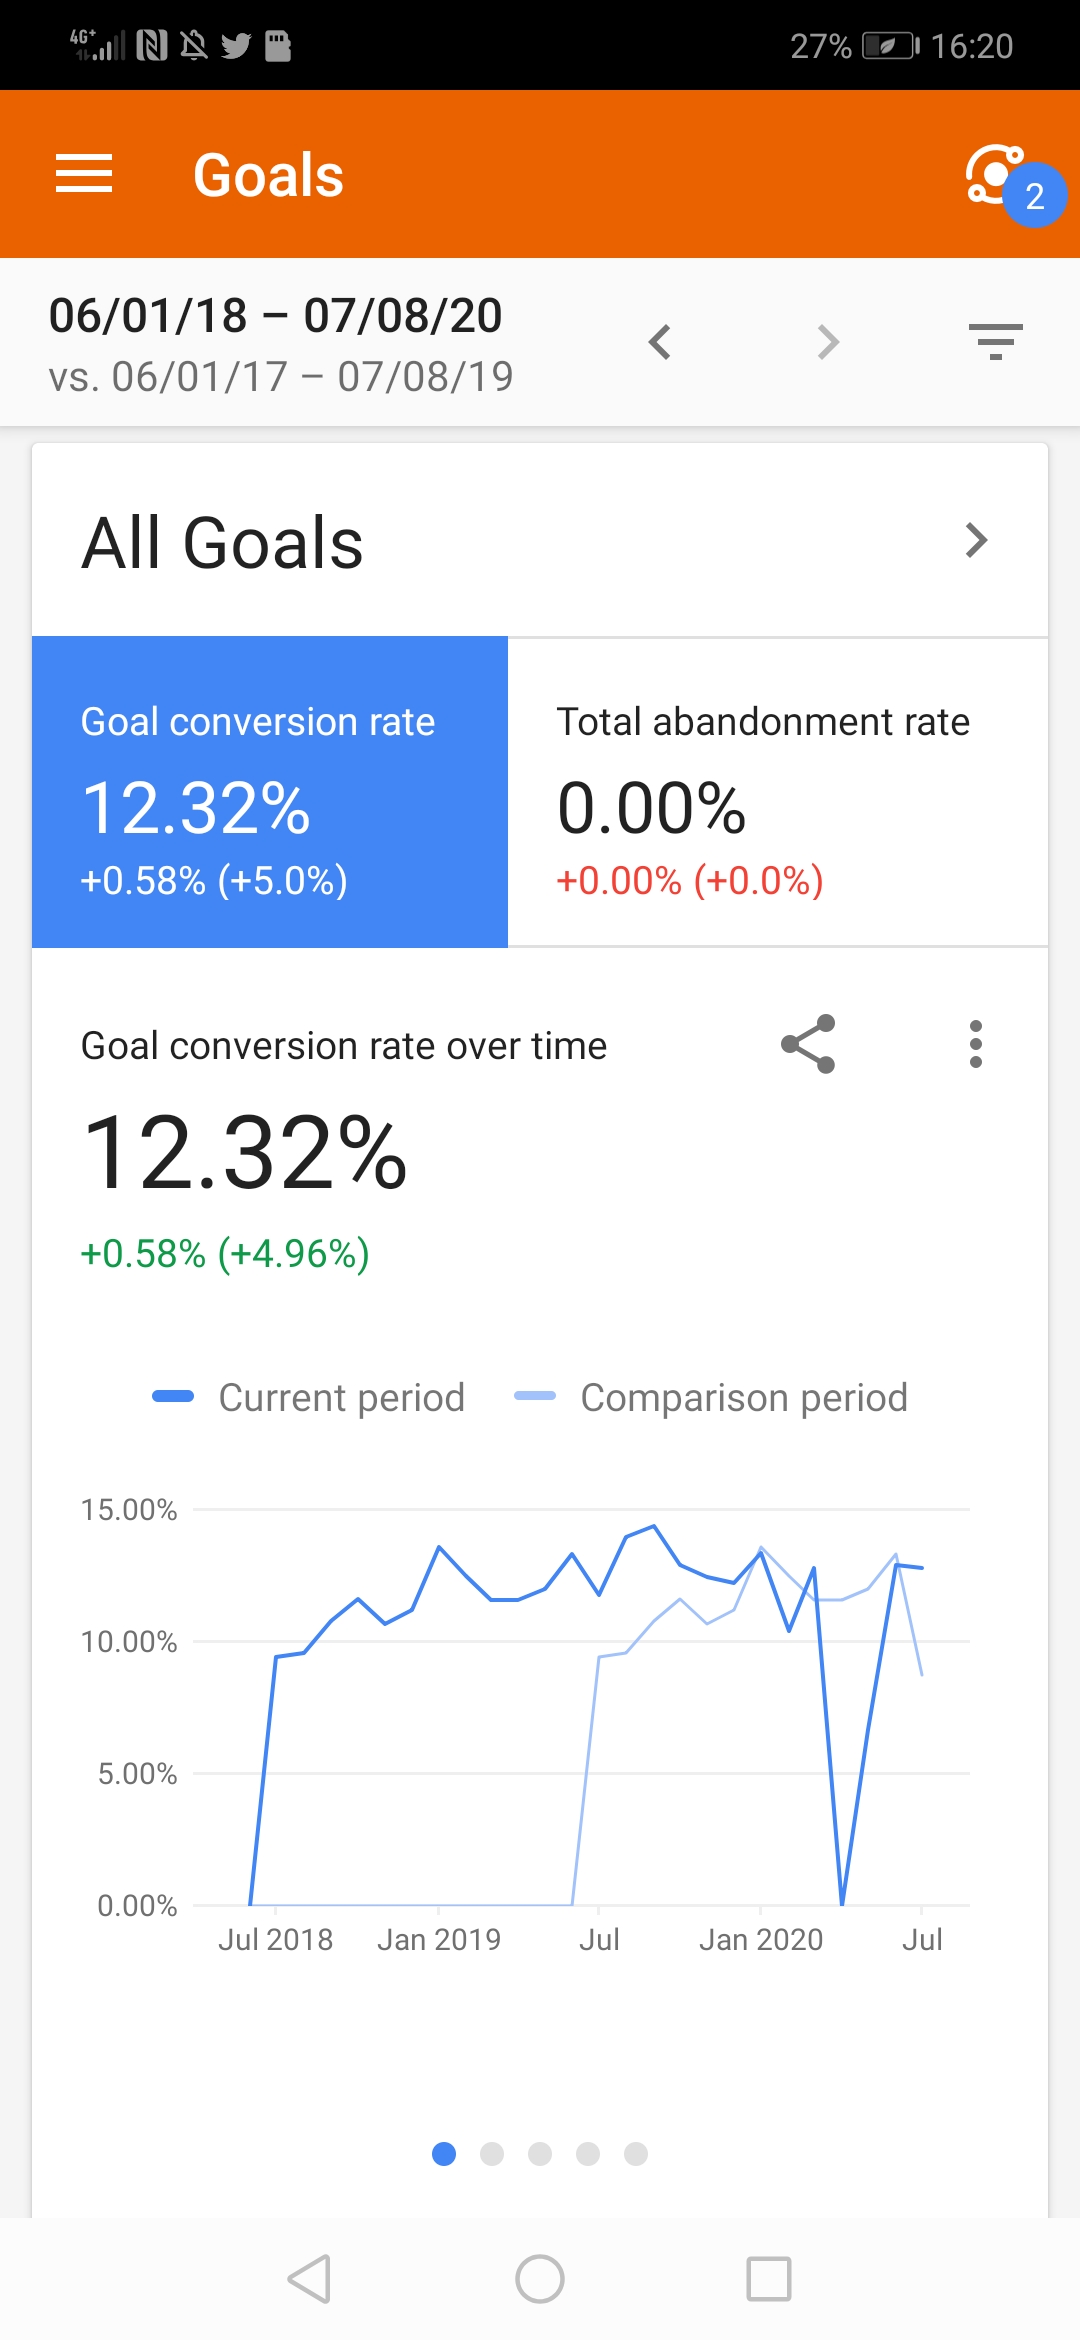Open the hamburger navigation menu
The height and width of the screenshot is (2340, 1080).
tap(84, 174)
